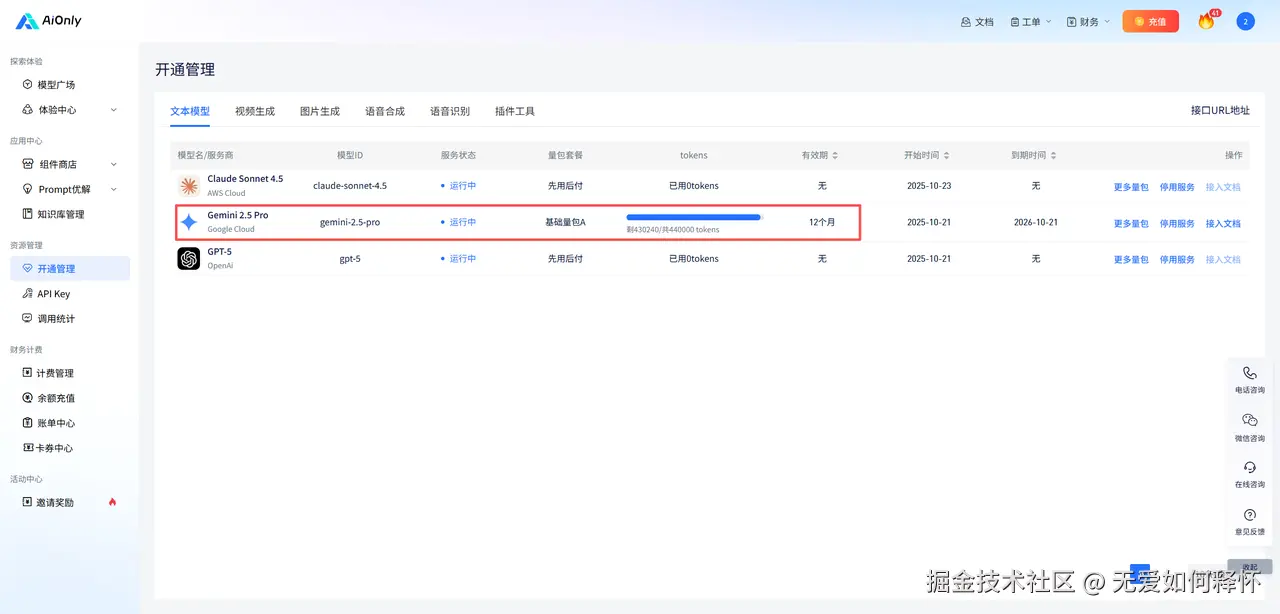Click the 余额充值 coin icon
The width and height of the screenshot is (1280, 614).
[27, 398]
